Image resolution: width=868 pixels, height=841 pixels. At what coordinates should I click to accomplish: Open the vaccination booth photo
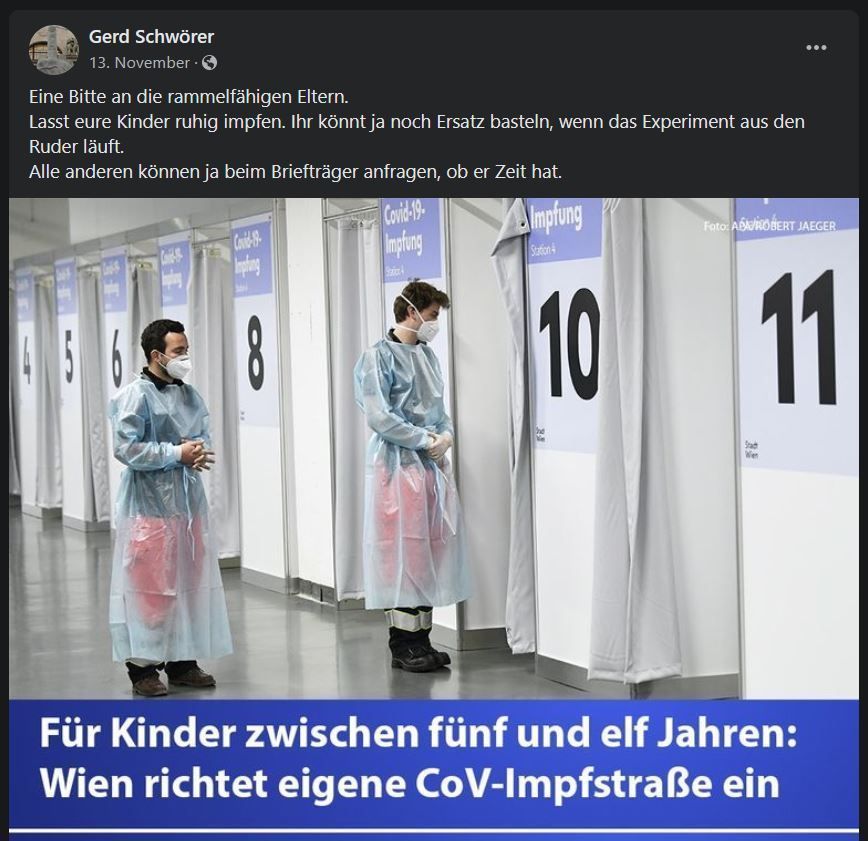[x=434, y=448]
